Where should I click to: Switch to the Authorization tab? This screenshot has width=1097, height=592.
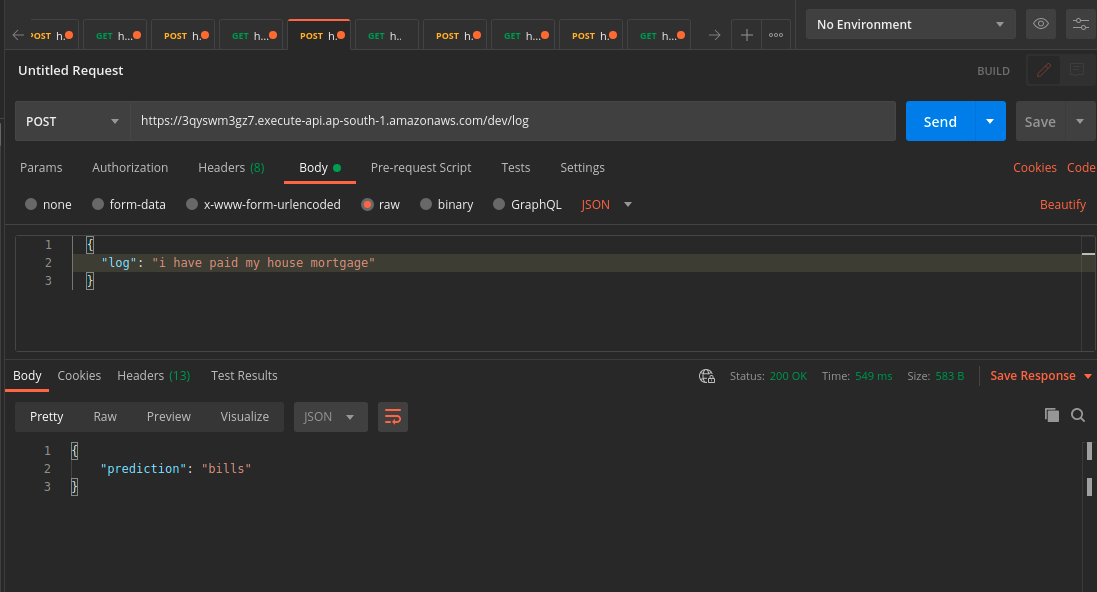pos(130,168)
